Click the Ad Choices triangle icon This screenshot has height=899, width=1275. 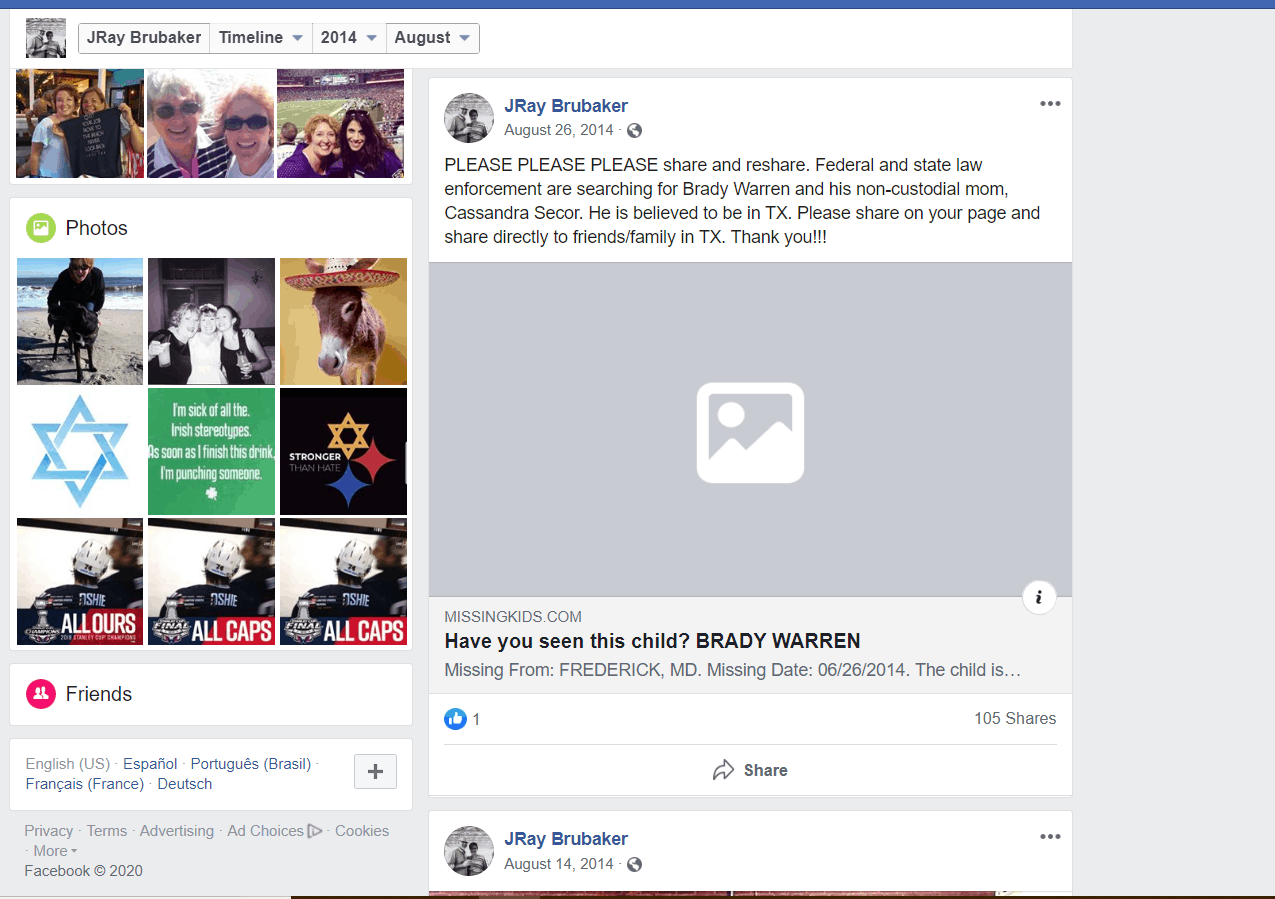[315, 831]
